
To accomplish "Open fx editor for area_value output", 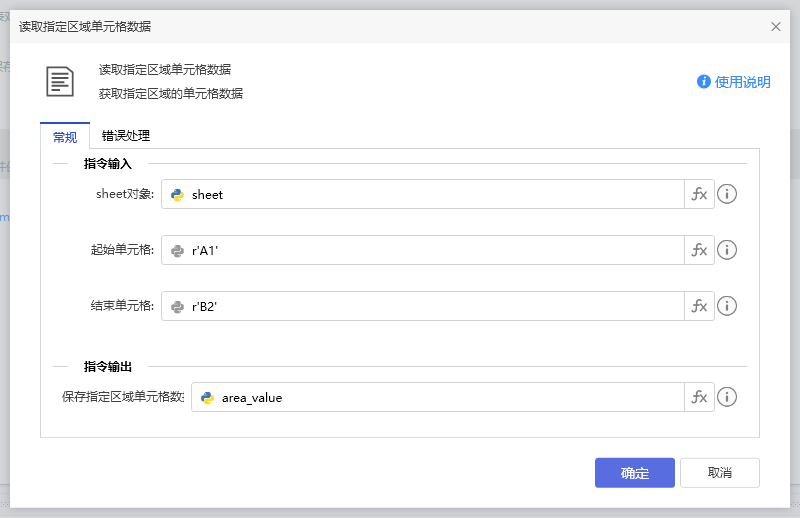I will click(699, 397).
